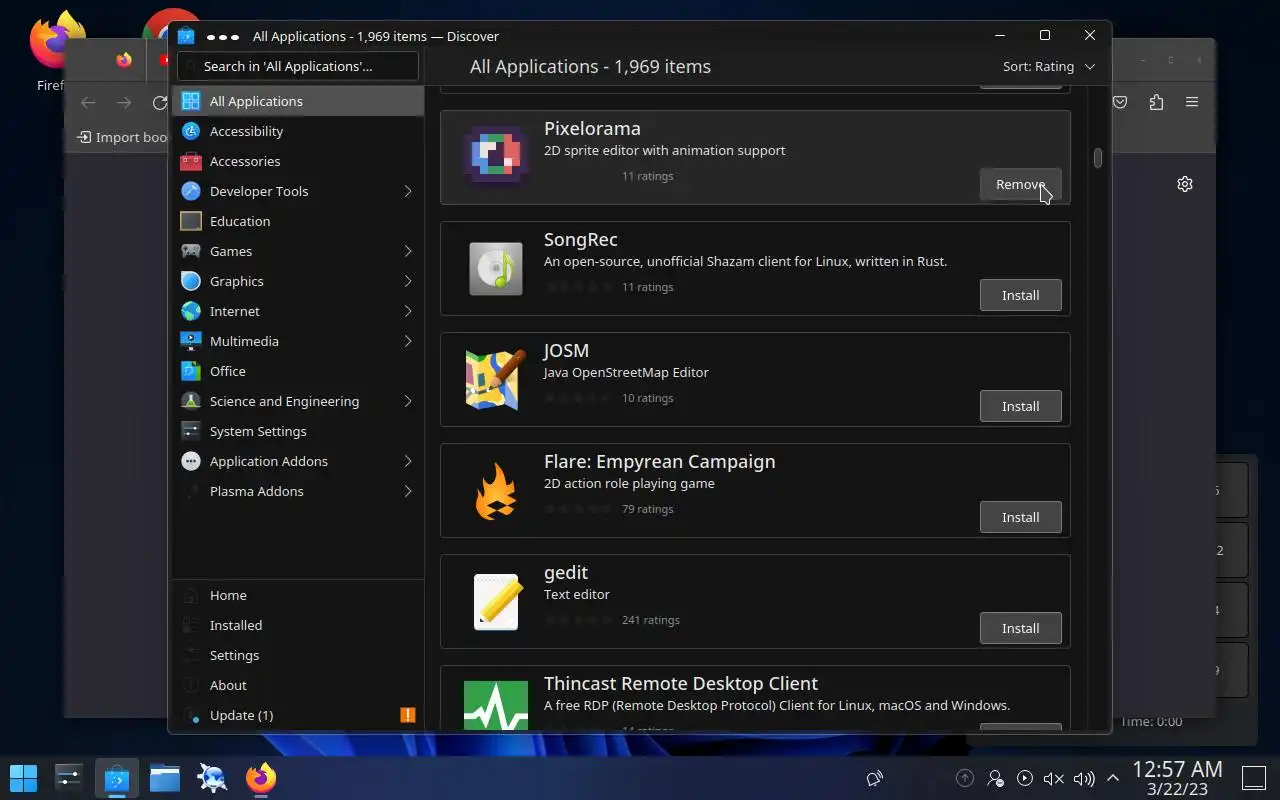Screen dimensions: 1280x800
Task: Expand the Application Addons chevron
Action: [x=408, y=461]
